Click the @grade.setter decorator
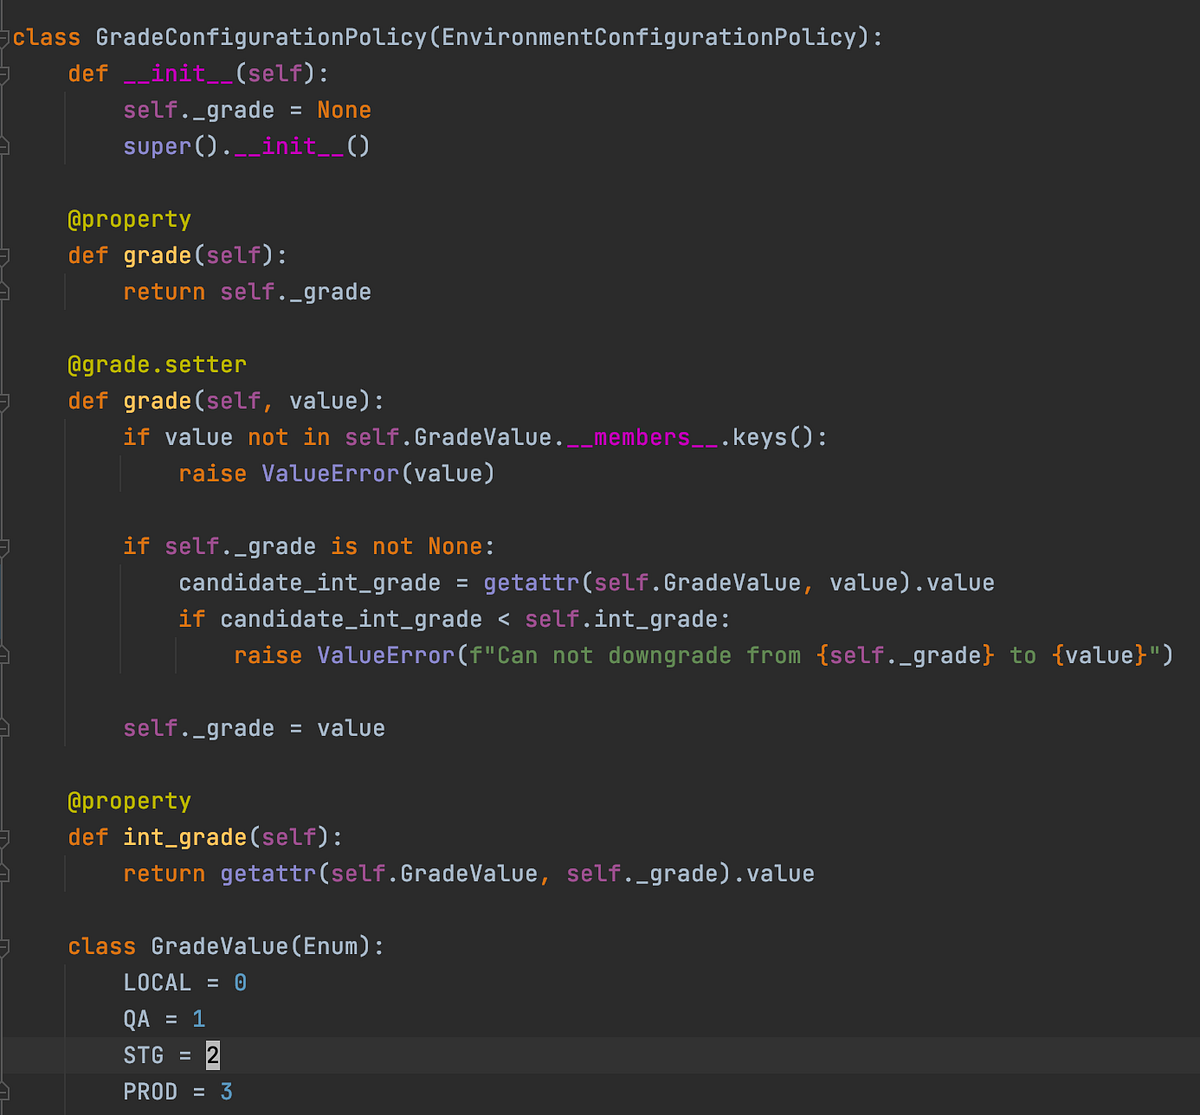The height and width of the screenshot is (1115, 1200). tap(157, 364)
